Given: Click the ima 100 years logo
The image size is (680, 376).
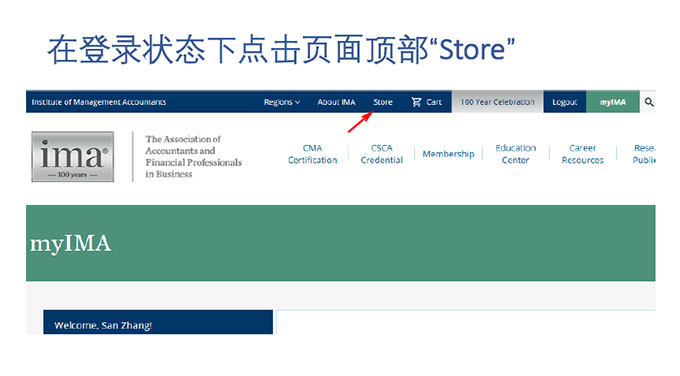Looking at the screenshot, I should click(x=73, y=157).
